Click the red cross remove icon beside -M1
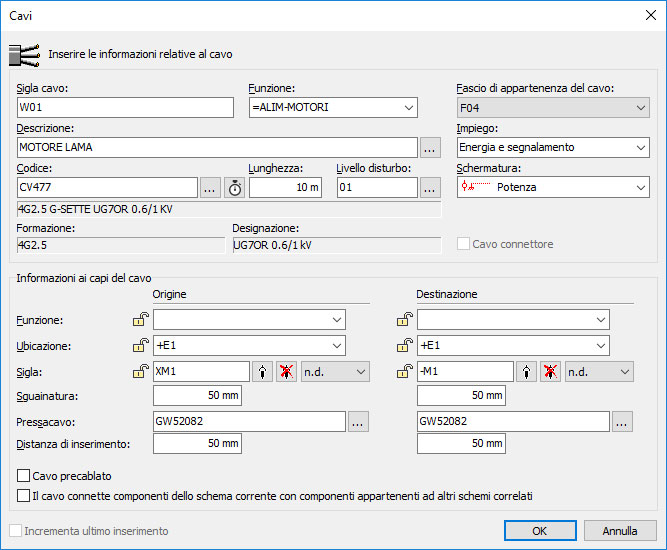 coord(550,372)
